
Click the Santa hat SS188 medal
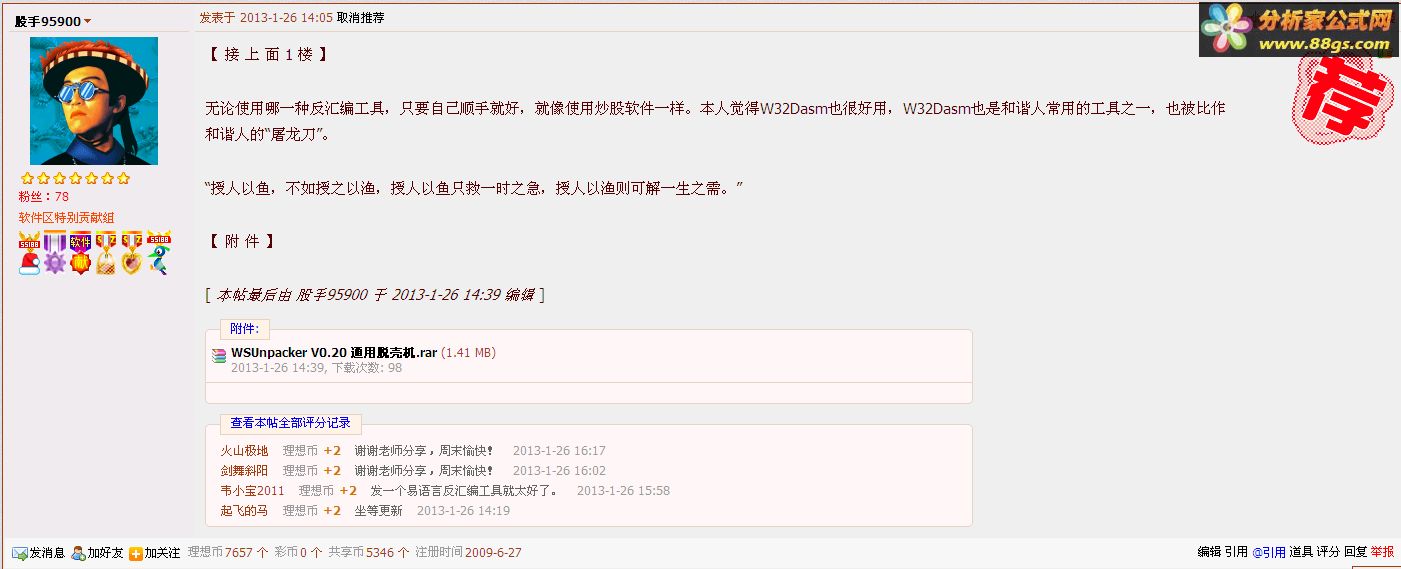pos(29,253)
